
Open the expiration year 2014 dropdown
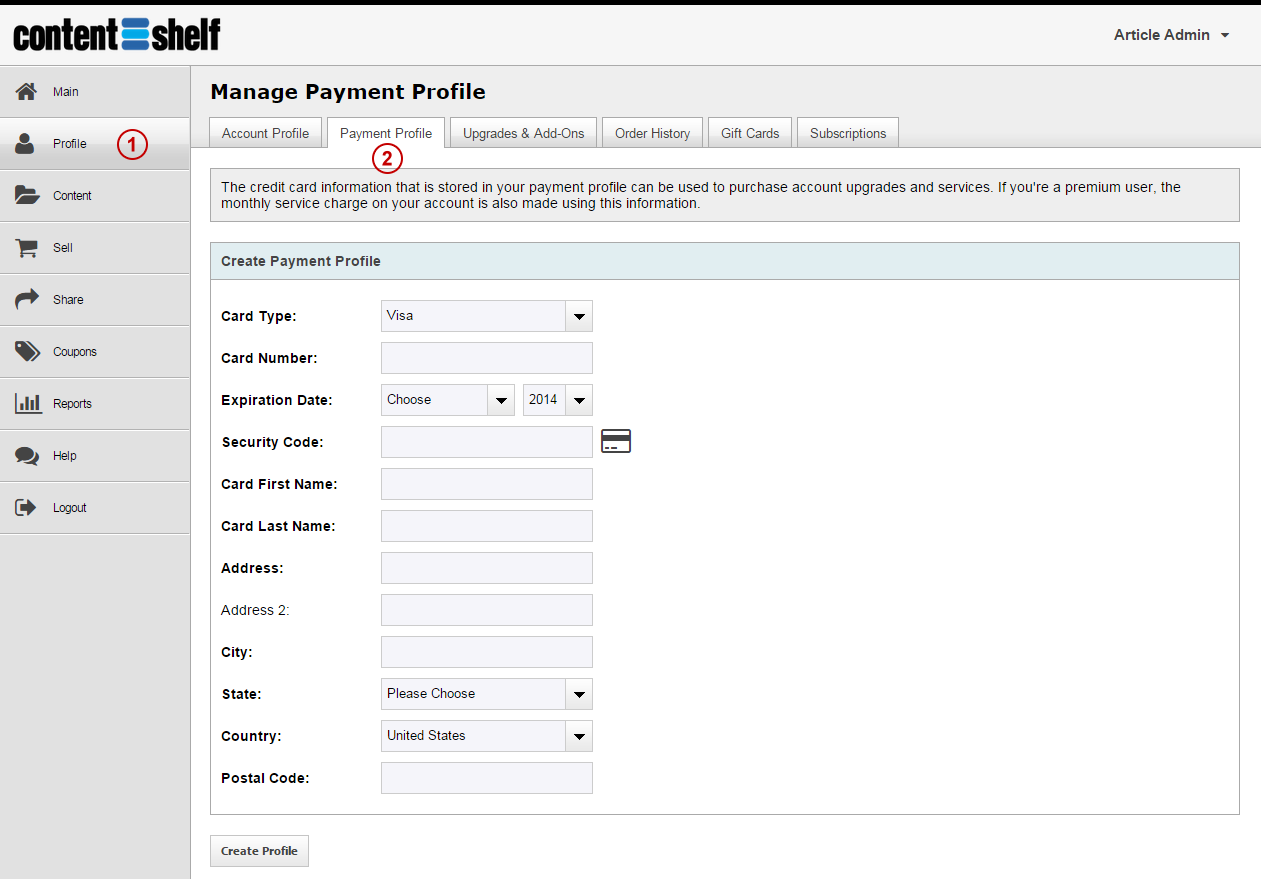558,400
